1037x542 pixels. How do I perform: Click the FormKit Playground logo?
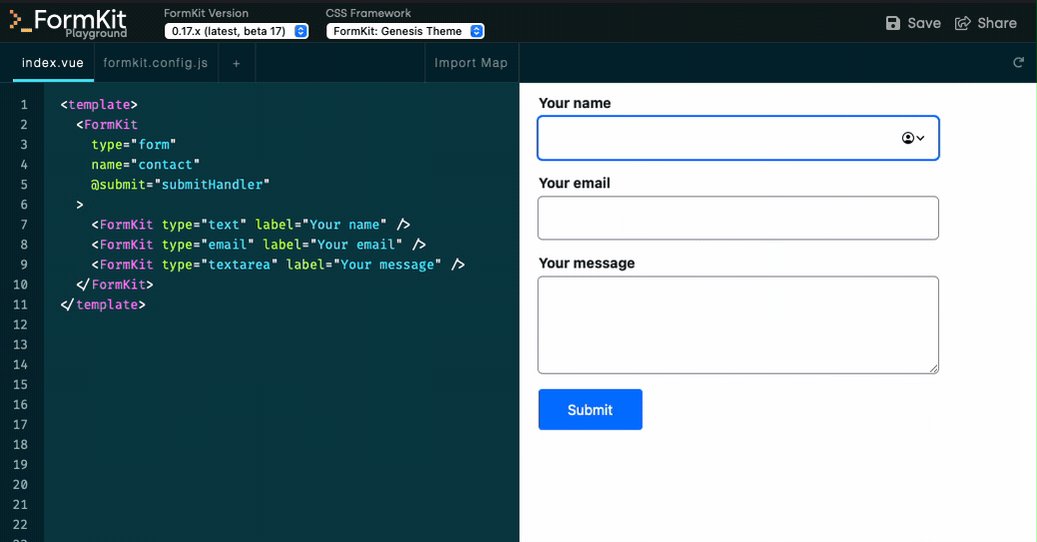pyautogui.click(x=68, y=23)
